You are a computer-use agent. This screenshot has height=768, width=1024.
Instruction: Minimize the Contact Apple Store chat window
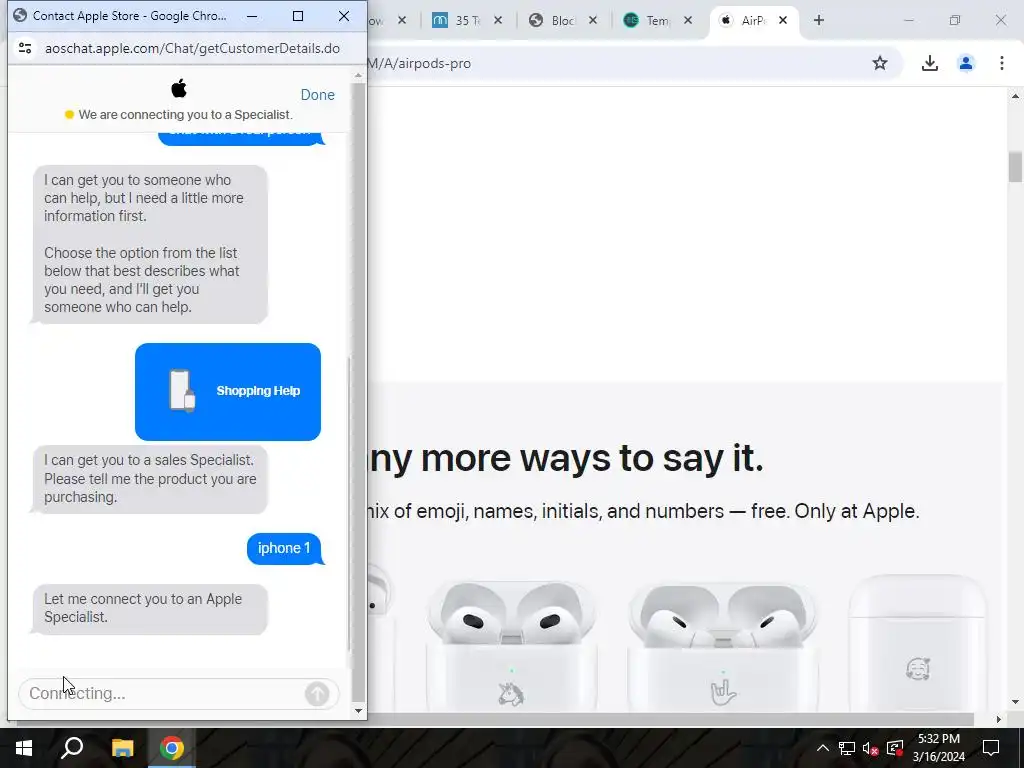(252, 16)
